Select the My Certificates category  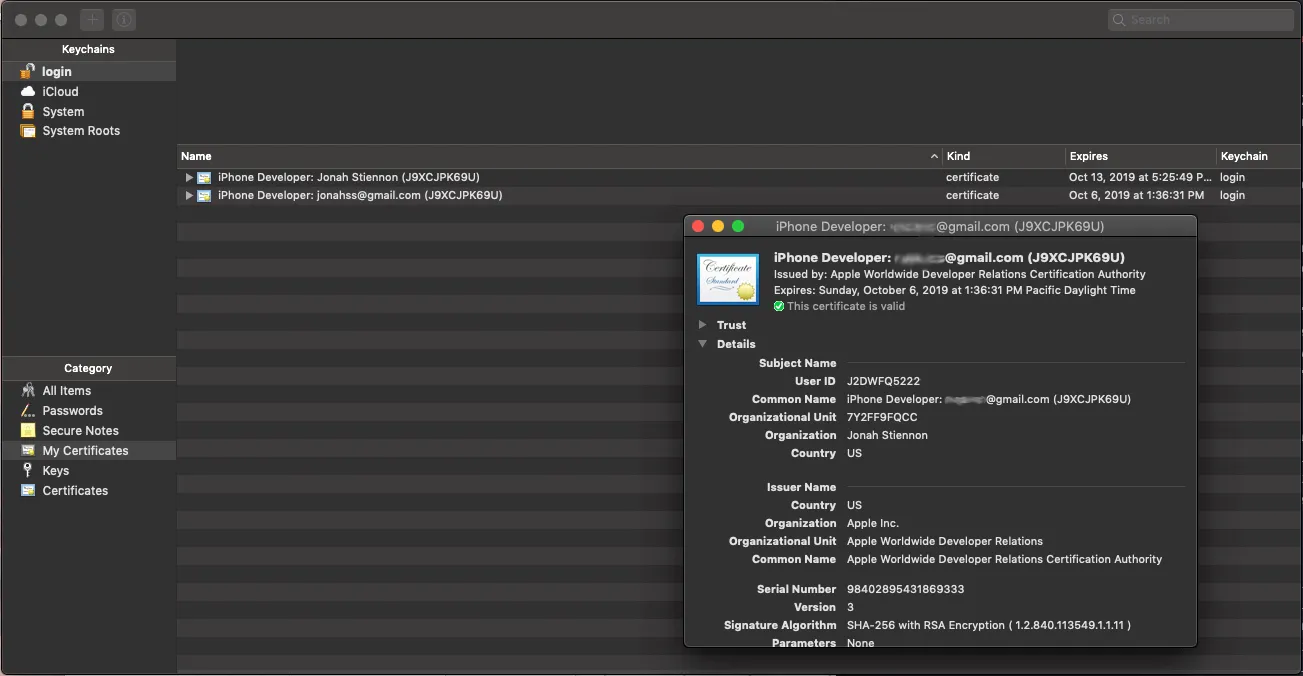point(88,451)
